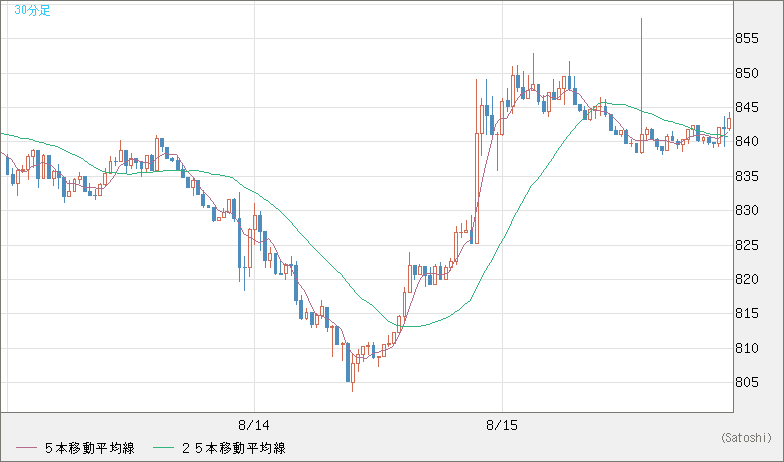Click the 820 price axis label
784x462 pixels.
[746, 280]
